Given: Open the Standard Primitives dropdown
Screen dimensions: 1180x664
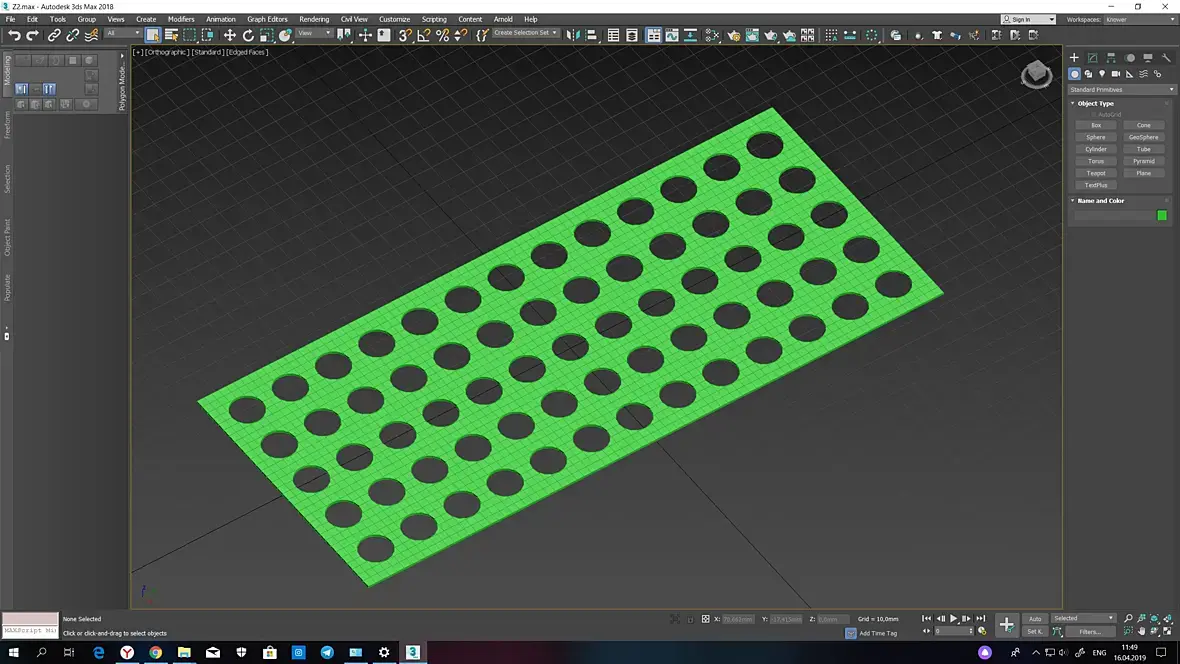Looking at the screenshot, I should click(x=1121, y=90).
